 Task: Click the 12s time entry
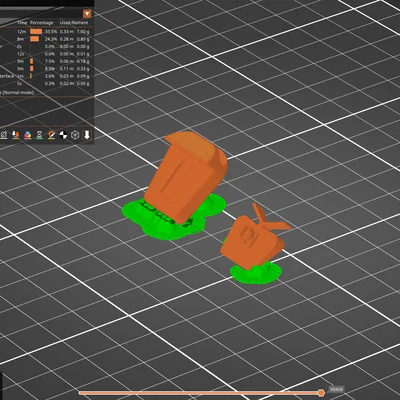(21, 54)
